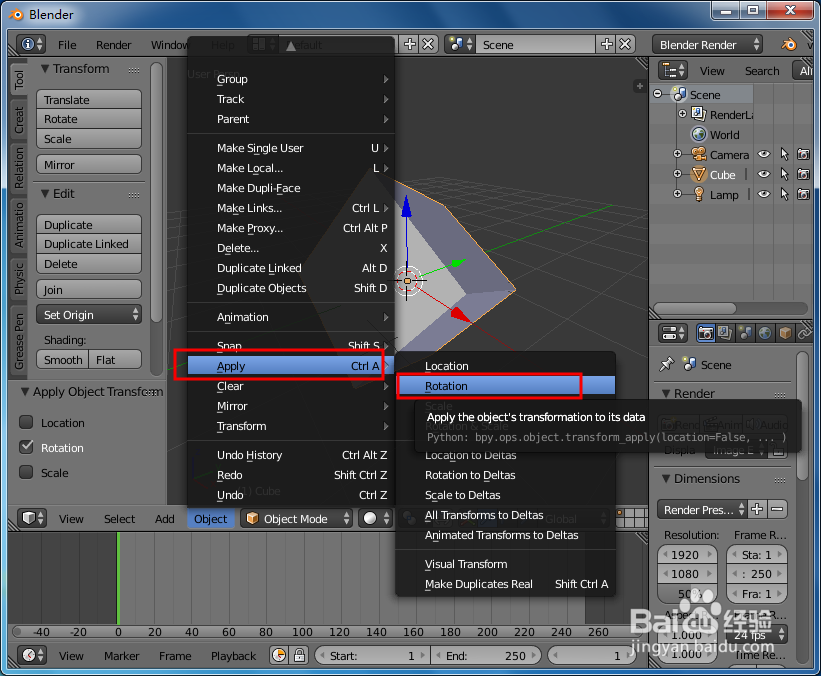Viewport: 821px width, 676px height.
Task: Select Location in Apply submenu
Action: [505, 366]
